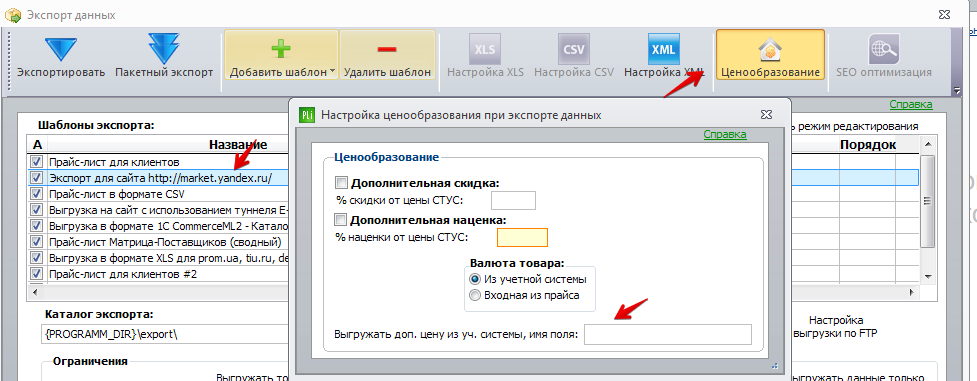The height and width of the screenshot is (381, 977).
Task: Toggle checkbox for Прайс-лист для клиентов
Action: click(36, 162)
